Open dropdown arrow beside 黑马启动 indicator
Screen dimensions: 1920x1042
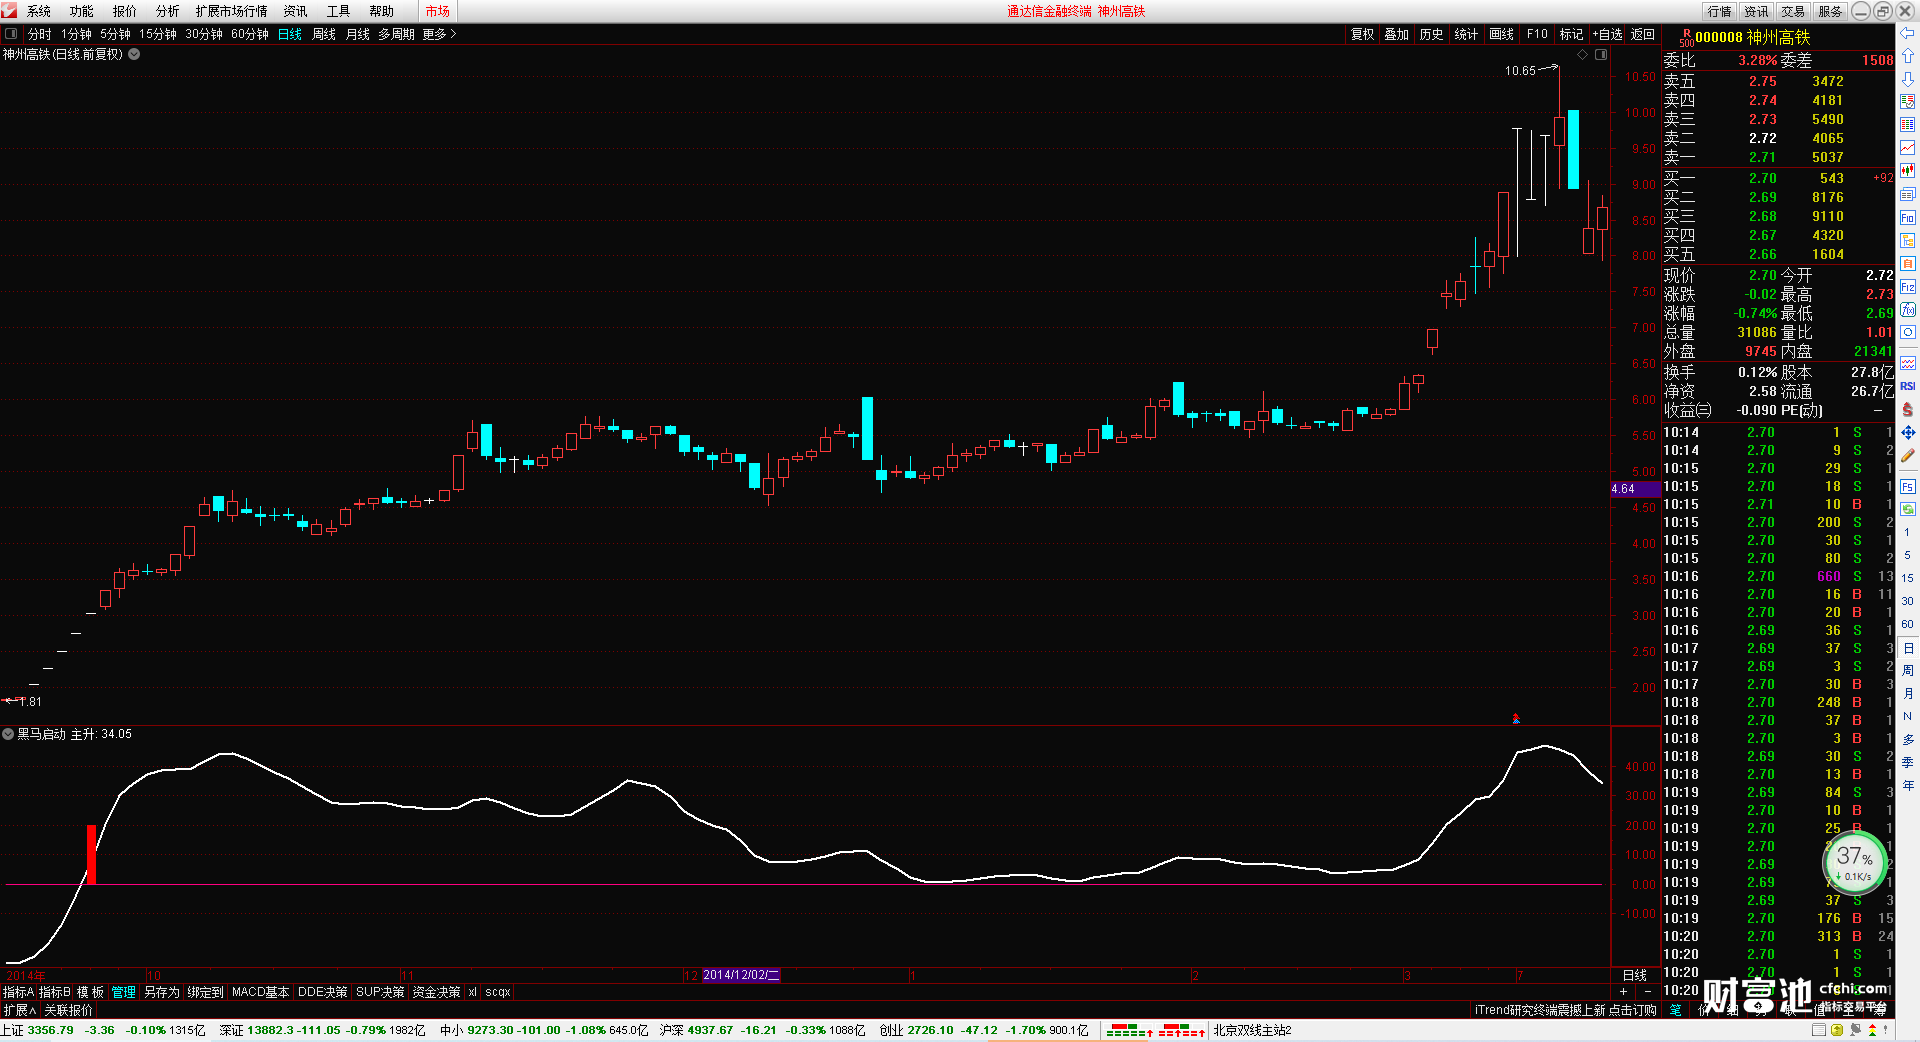8,734
